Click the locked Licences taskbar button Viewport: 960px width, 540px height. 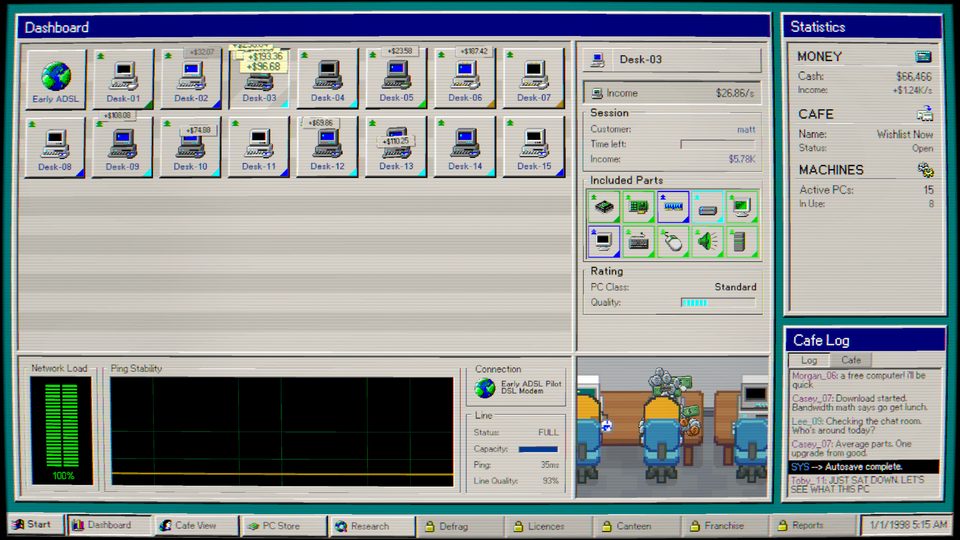(547, 526)
